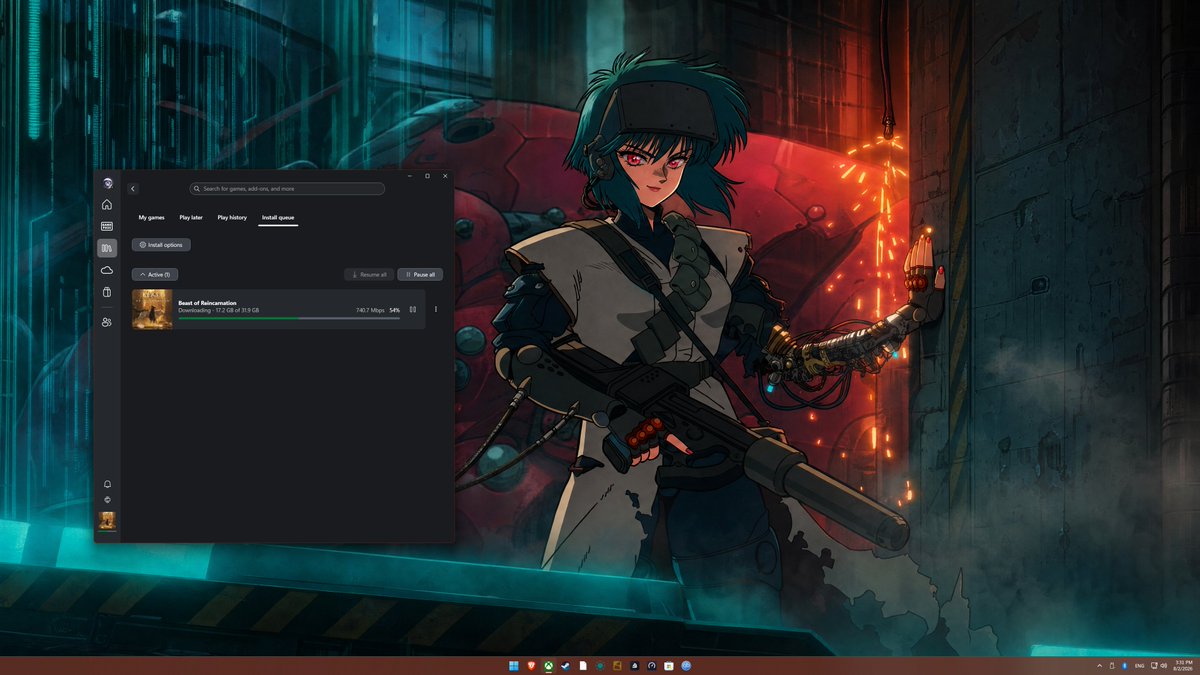Click the Beast of Reincarnation title

[207, 303]
